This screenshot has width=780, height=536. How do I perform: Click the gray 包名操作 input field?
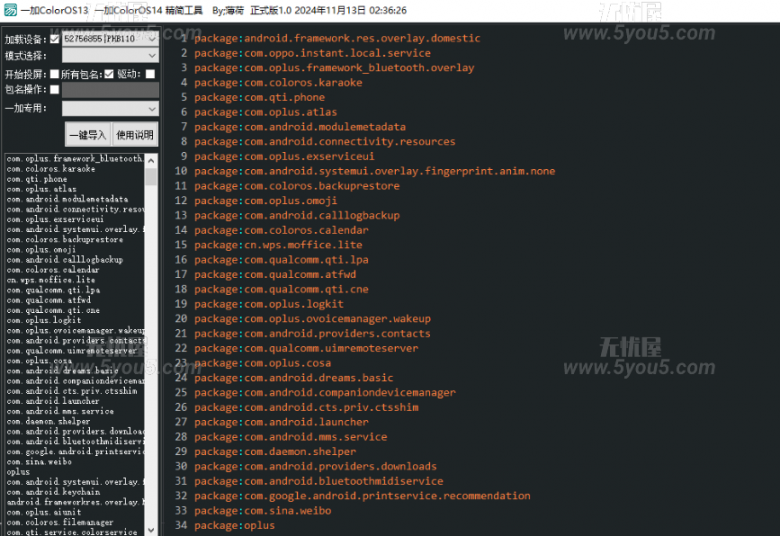pos(110,90)
